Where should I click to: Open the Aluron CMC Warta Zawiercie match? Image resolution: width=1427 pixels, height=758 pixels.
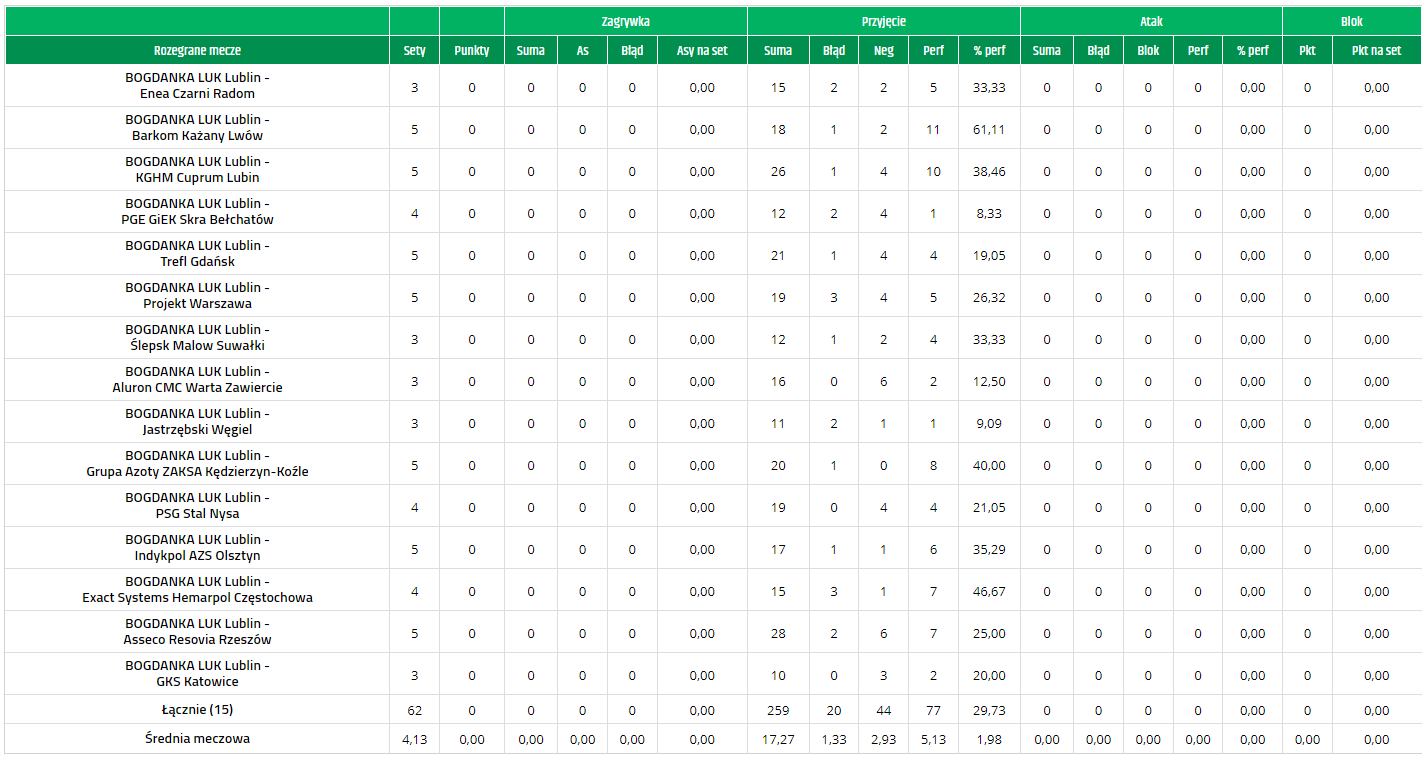197,380
